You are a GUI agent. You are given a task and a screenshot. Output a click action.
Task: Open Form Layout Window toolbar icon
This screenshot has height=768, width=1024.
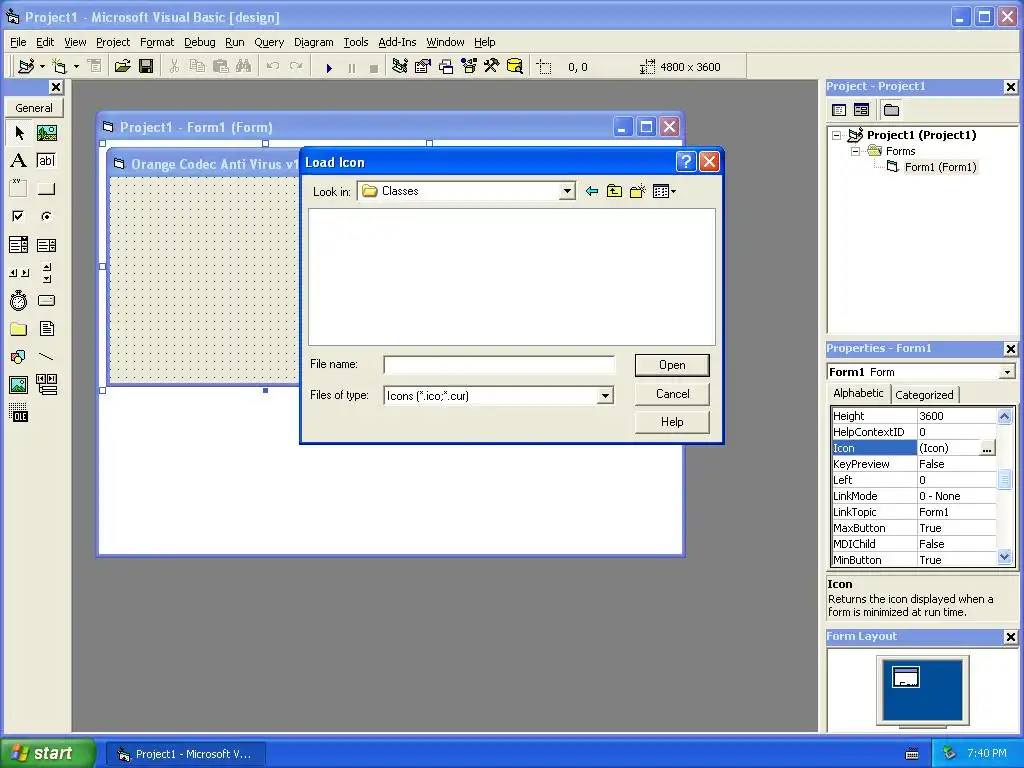[446, 67]
